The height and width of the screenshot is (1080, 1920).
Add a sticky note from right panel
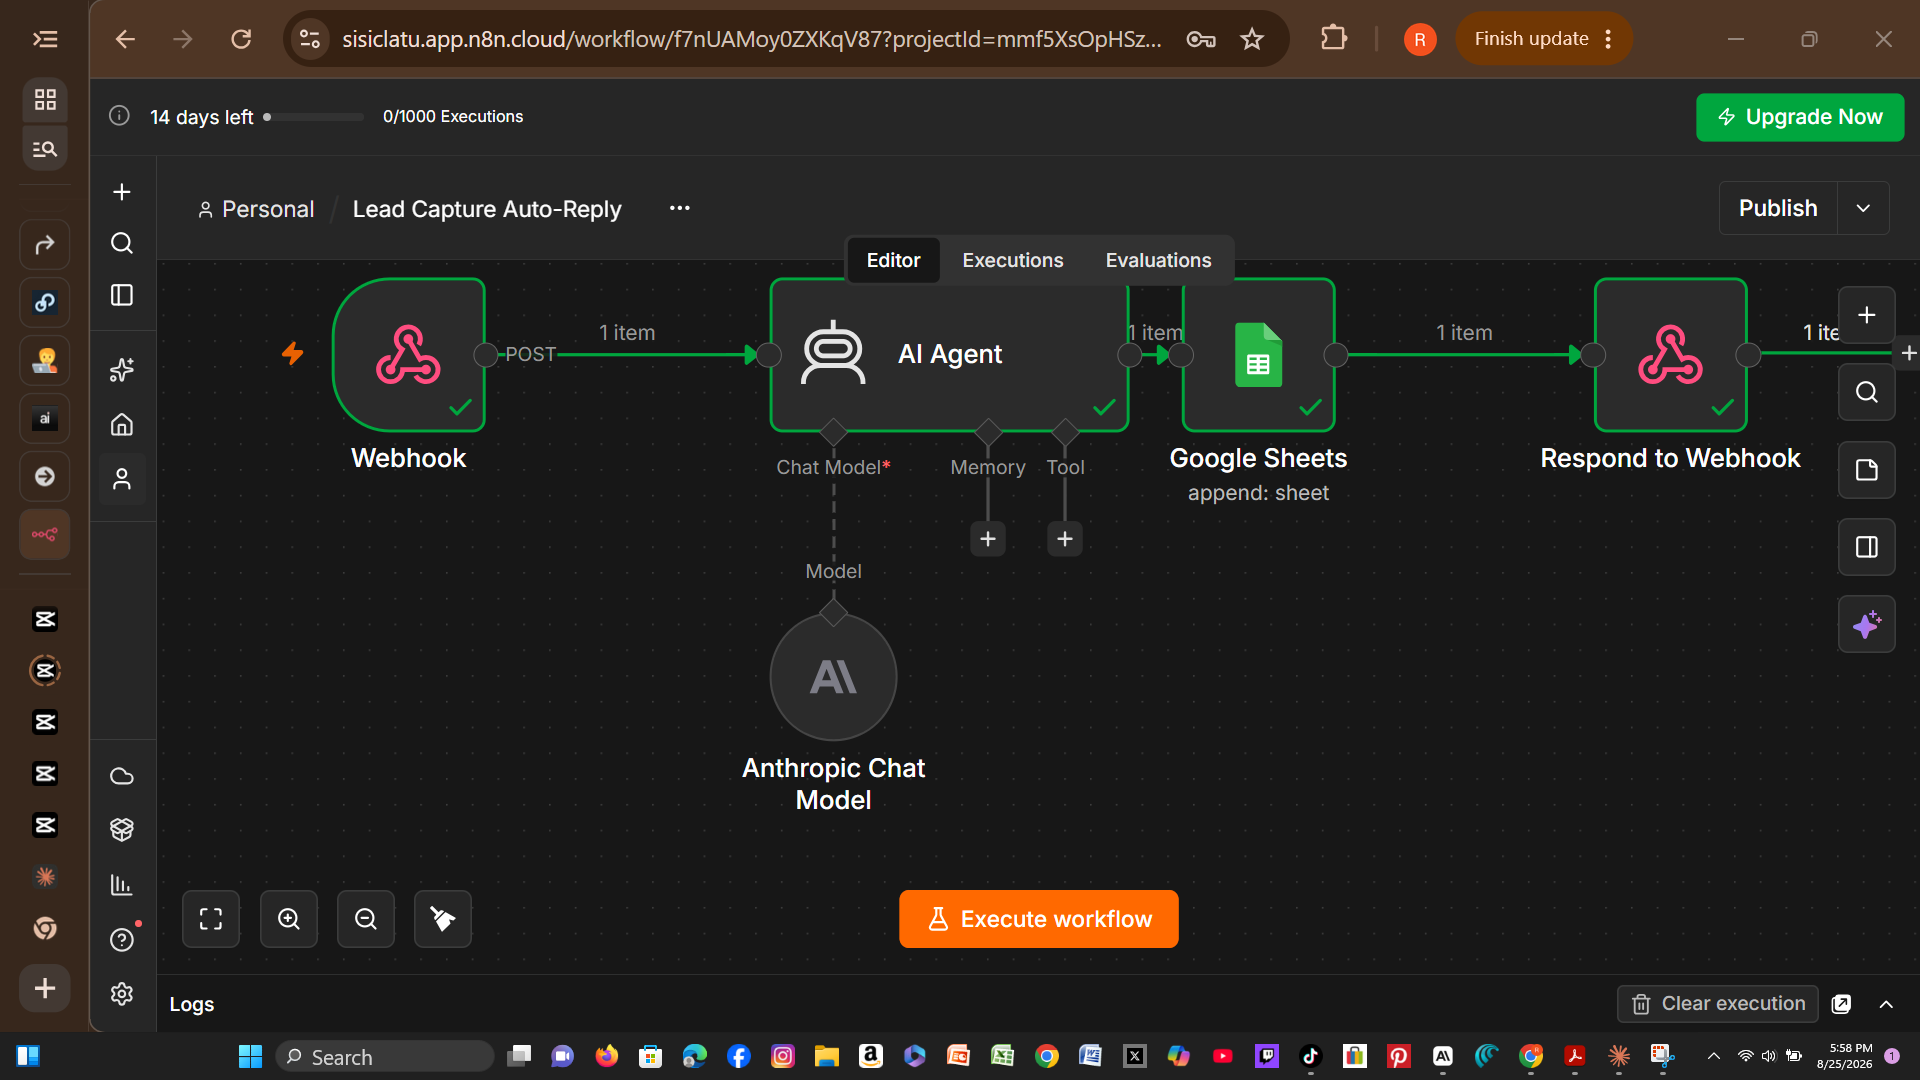pos(1866,470)
